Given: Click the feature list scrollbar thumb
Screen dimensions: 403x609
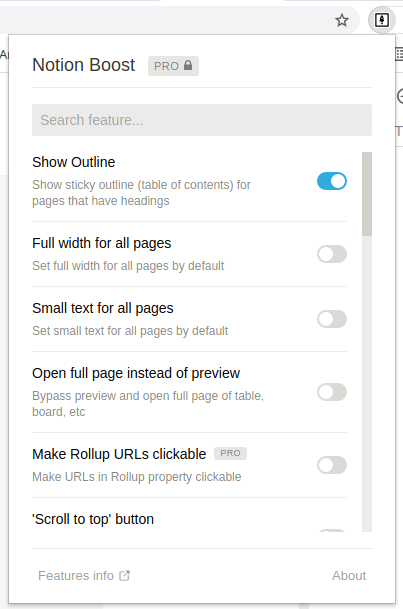Looking at the screenshot, I should point(367,194).
